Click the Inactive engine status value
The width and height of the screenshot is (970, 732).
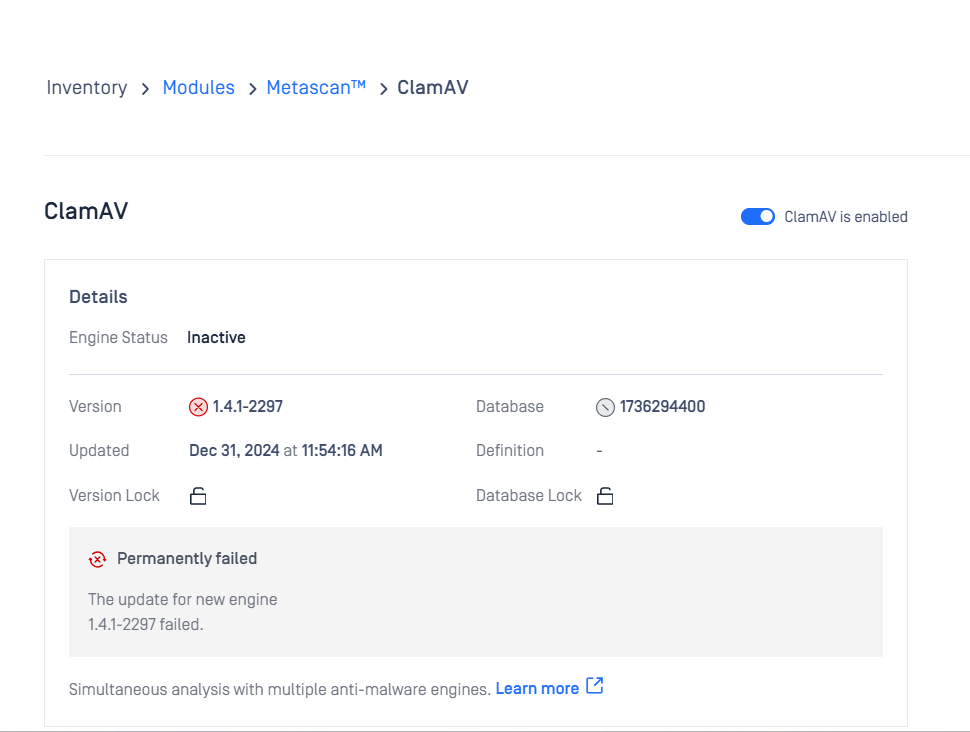[x=217, y=337]
